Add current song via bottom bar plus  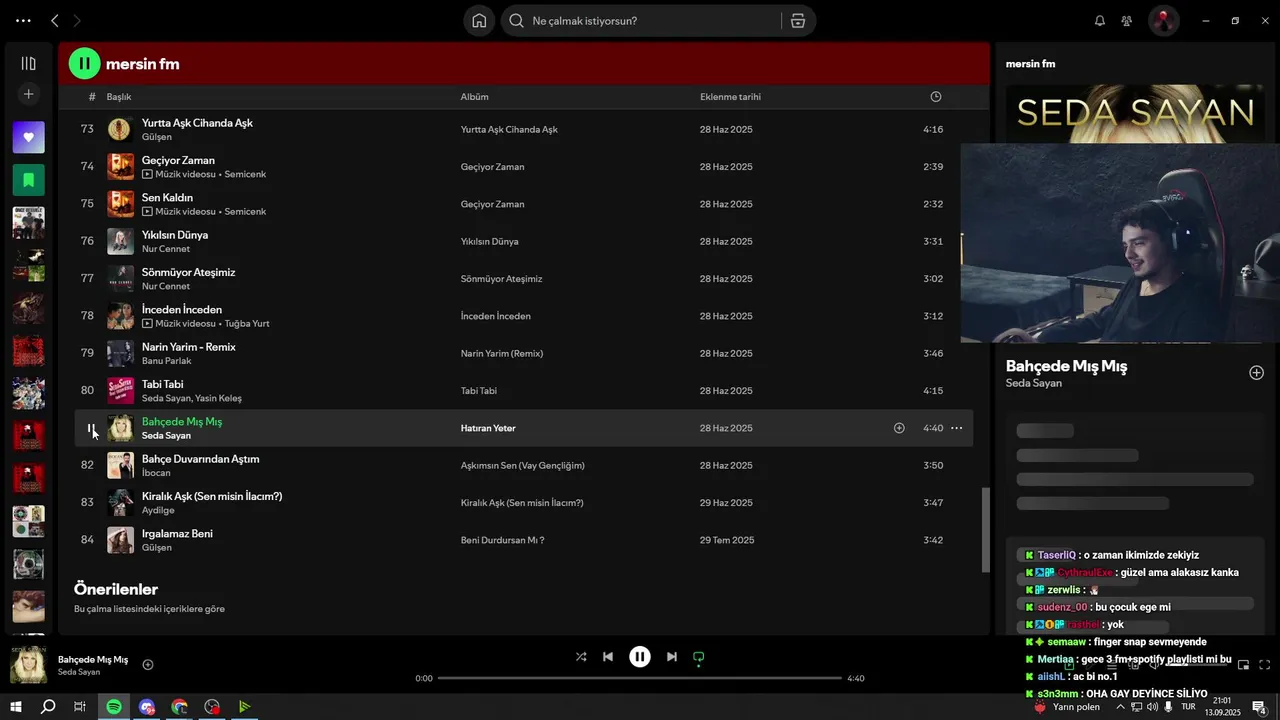148,665
